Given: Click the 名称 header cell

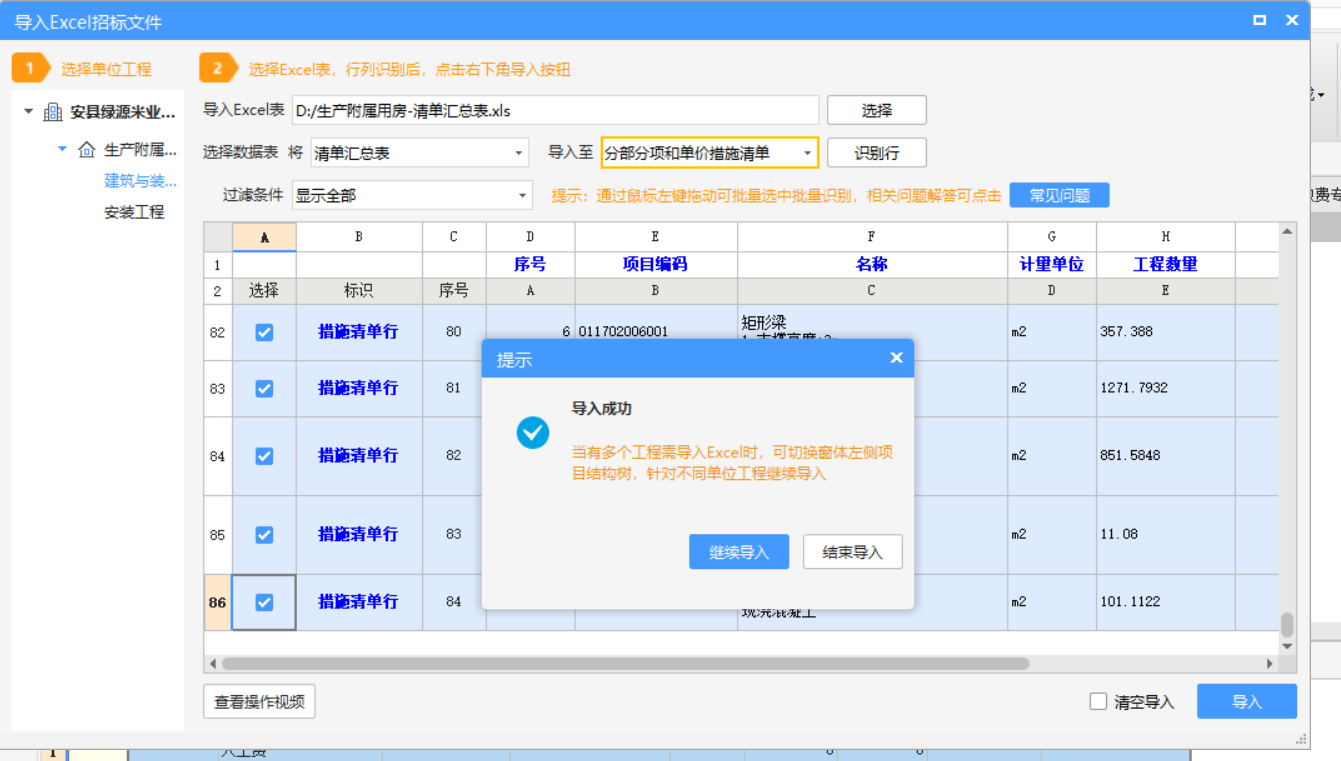Looking at the screenshot, I should [872, 264].
